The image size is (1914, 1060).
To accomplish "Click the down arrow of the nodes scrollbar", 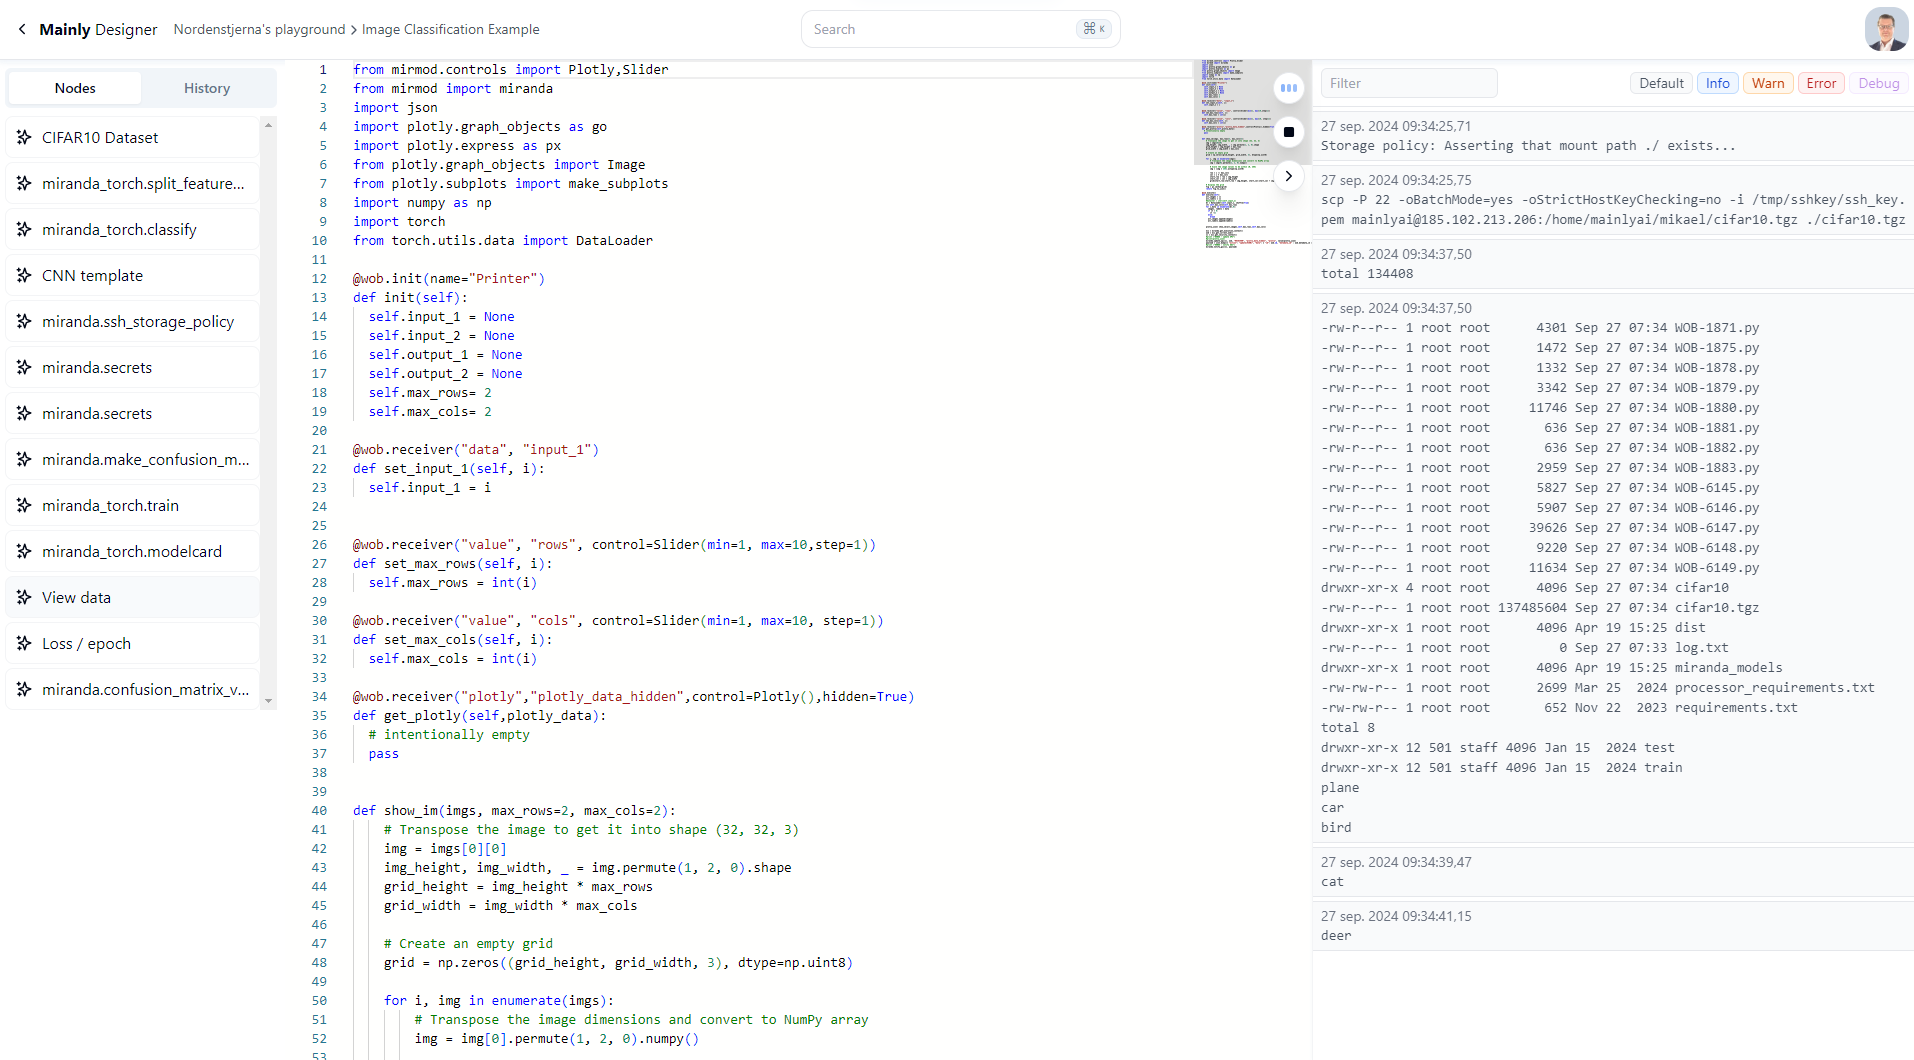I will (268, 701).
